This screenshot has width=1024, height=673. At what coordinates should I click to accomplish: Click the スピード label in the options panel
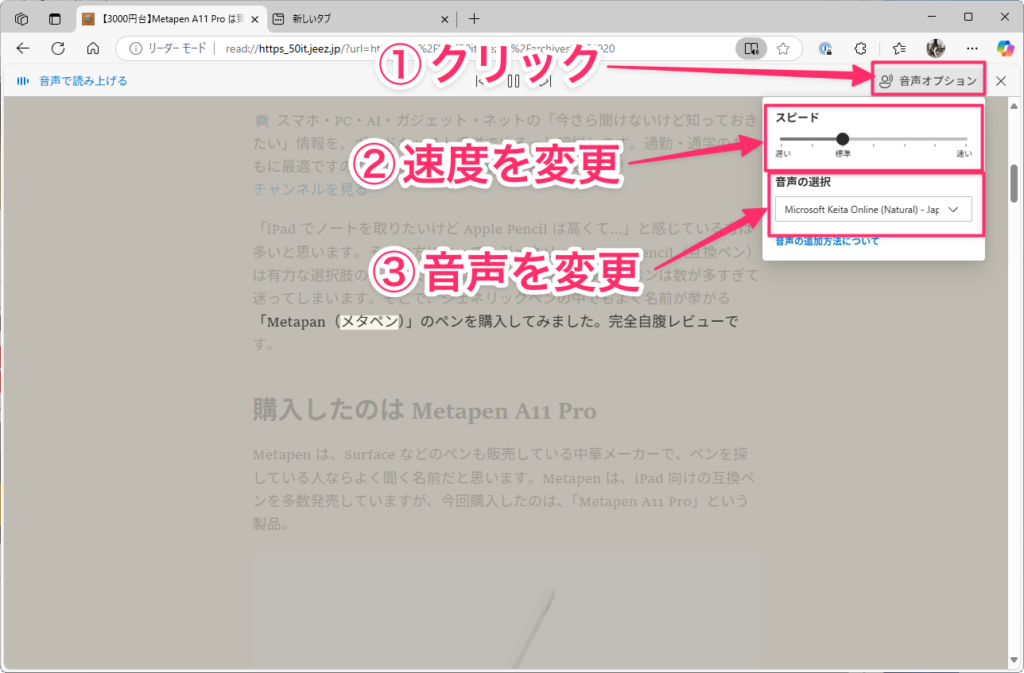pyautogui.click(x=797, y=117)
